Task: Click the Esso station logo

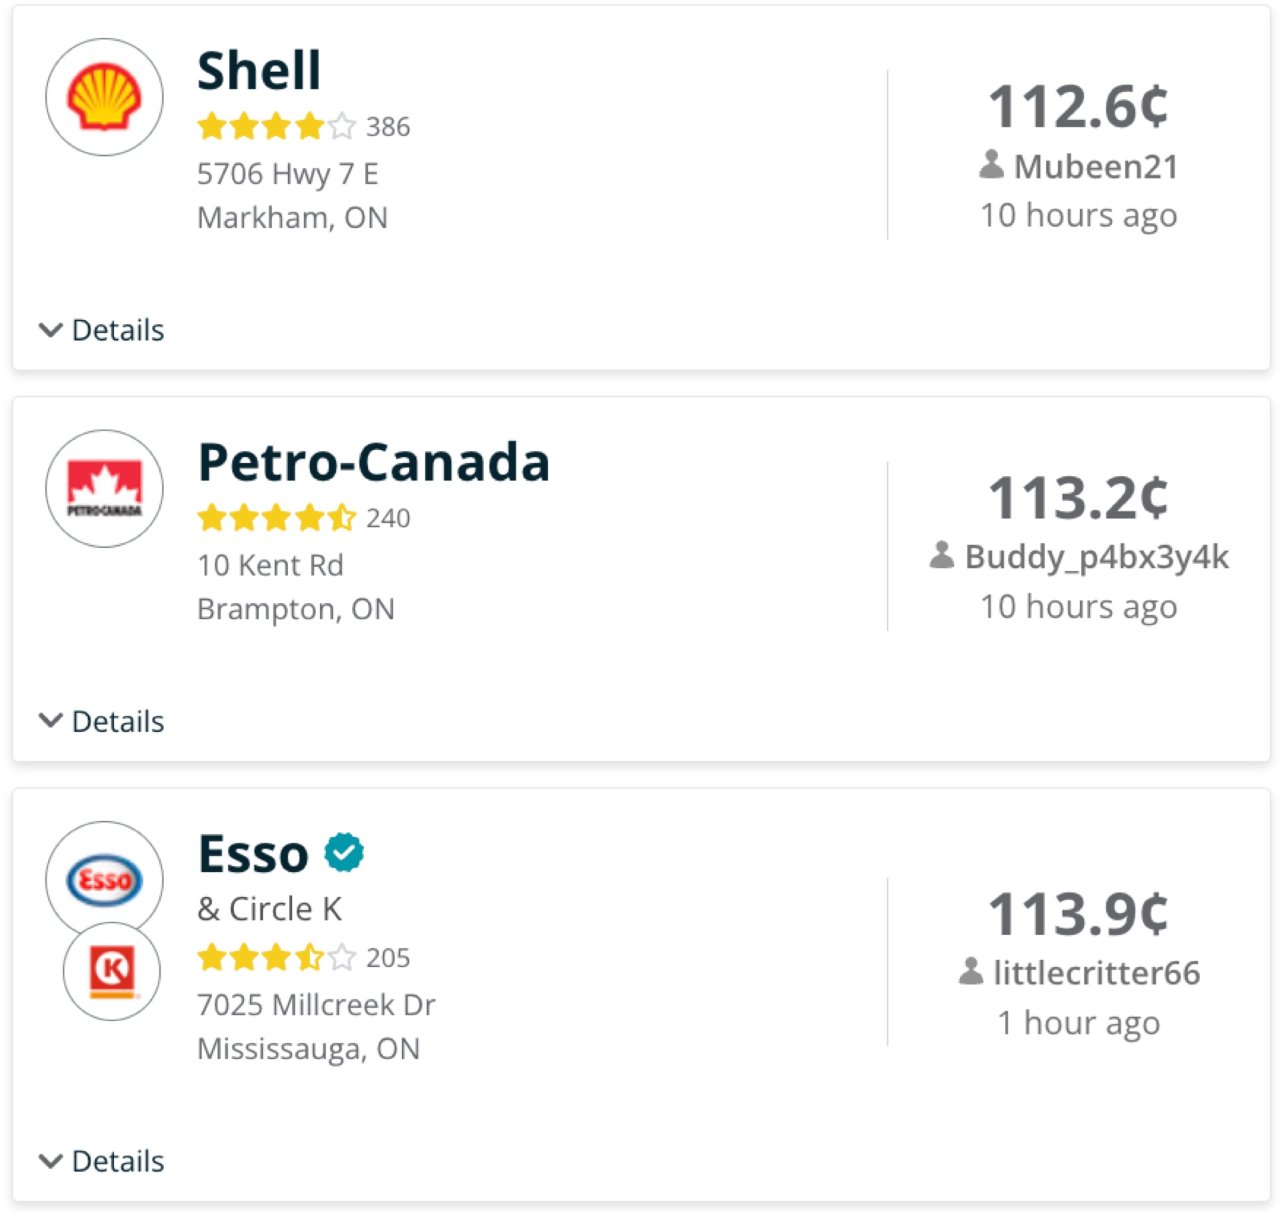Action: [104, 878]
